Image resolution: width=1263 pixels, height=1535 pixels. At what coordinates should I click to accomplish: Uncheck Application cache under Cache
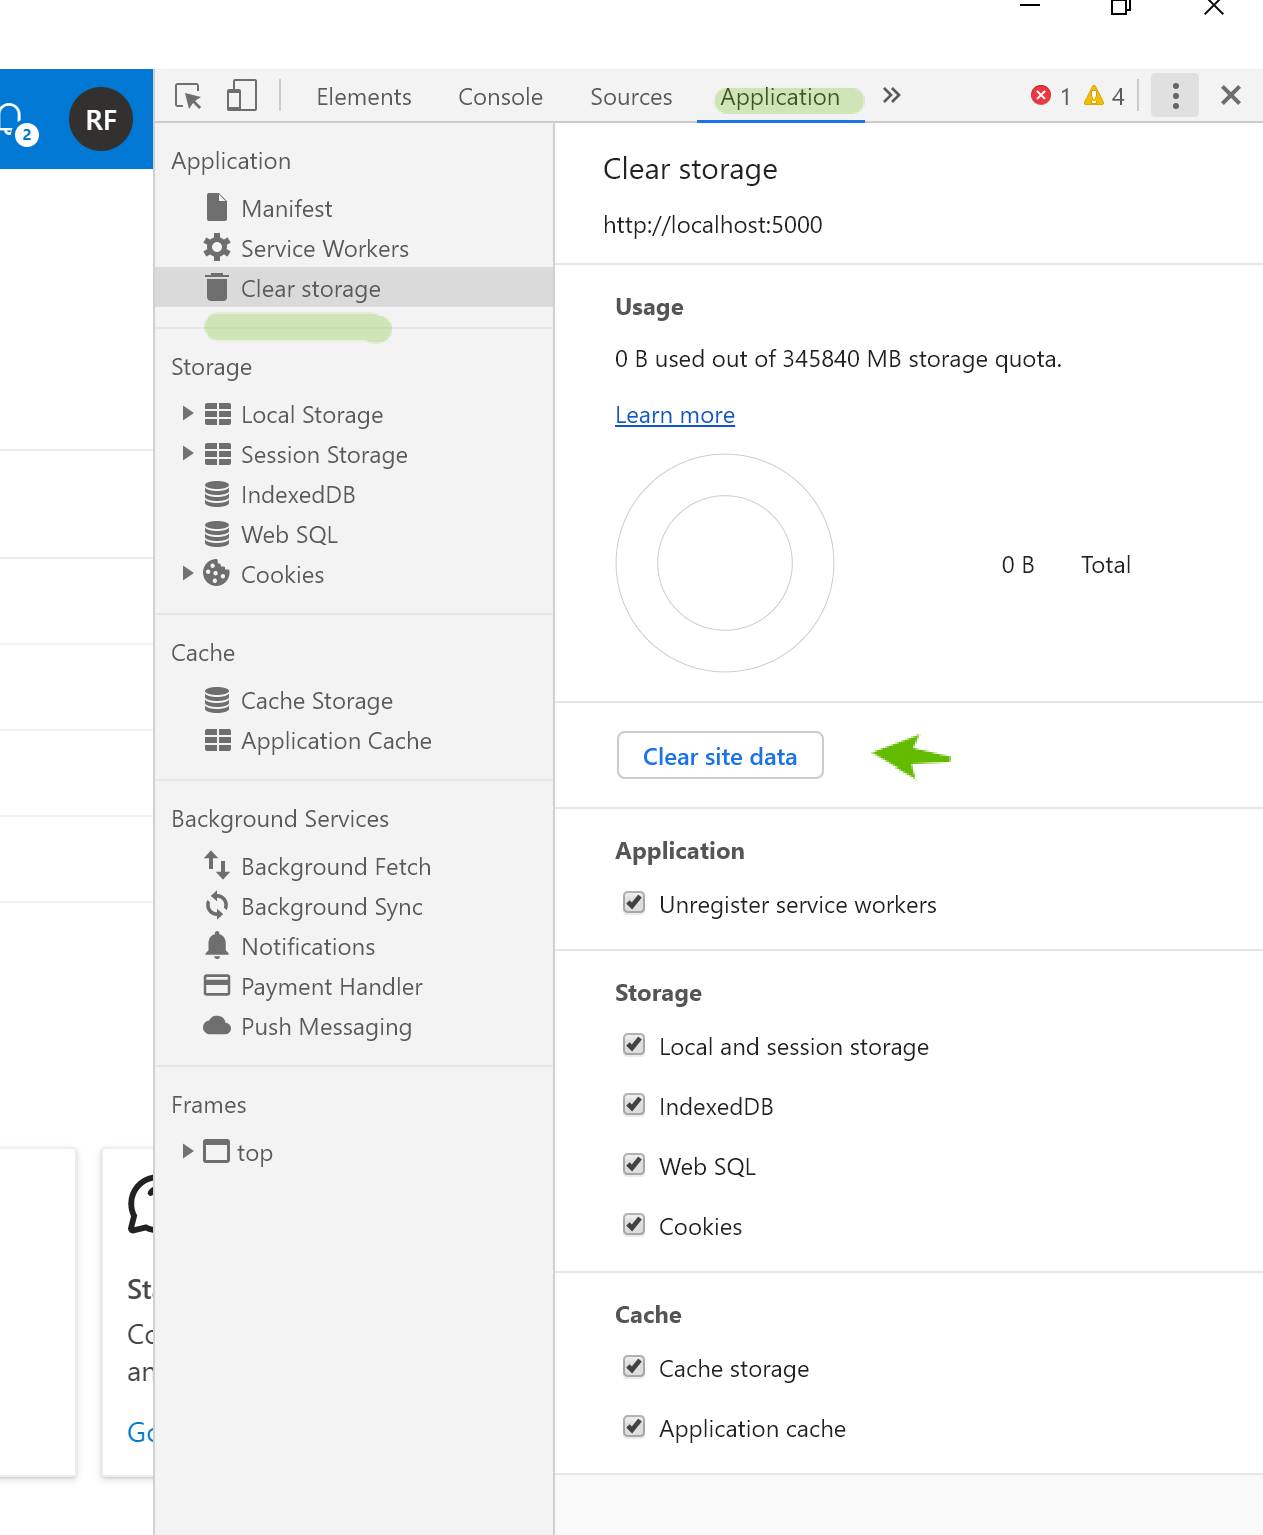point(634,1427)
